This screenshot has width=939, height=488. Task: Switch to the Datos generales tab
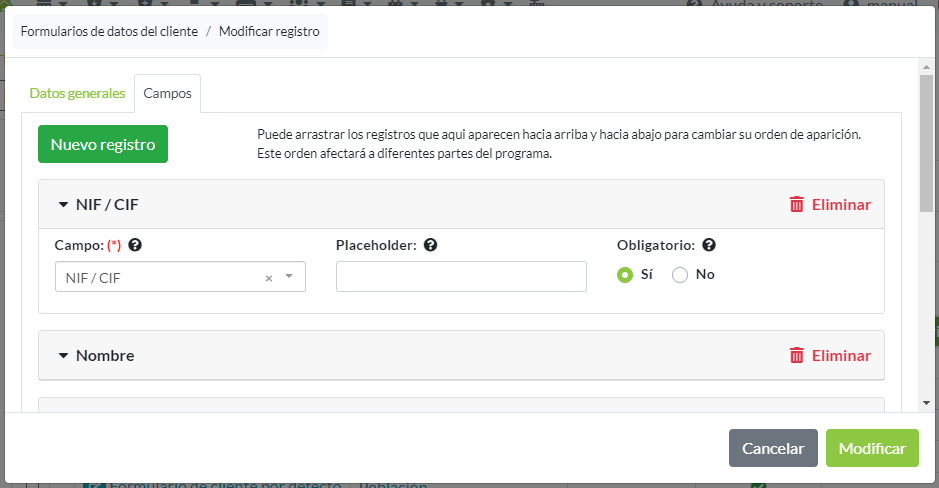tap(77, 93)
